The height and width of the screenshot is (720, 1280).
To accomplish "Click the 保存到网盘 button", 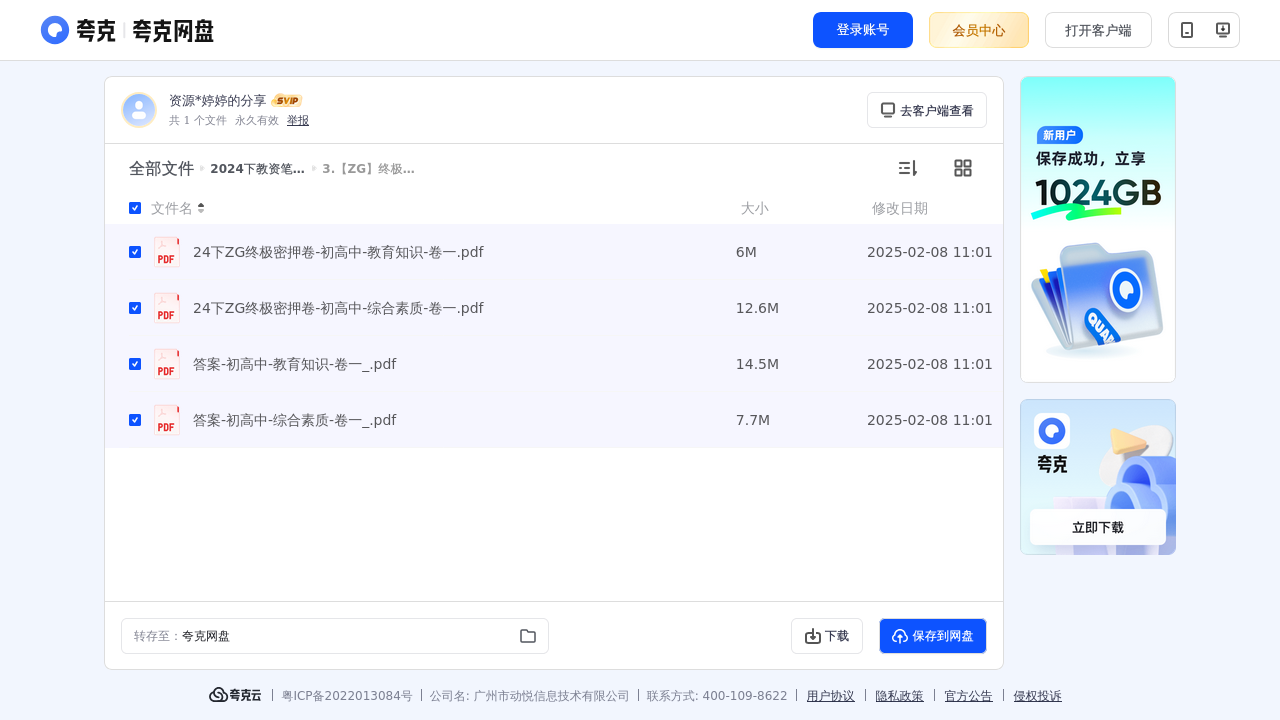I will (x=933, y=636).
